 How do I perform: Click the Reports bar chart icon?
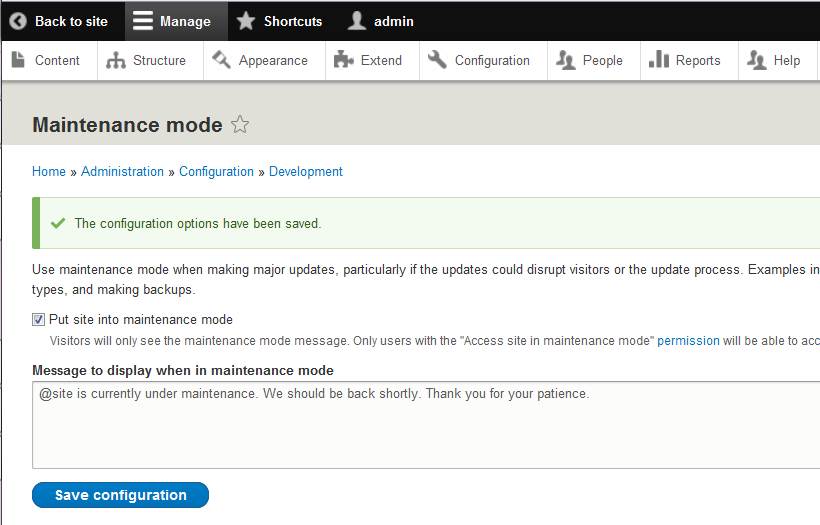click(x=659, y=59)
